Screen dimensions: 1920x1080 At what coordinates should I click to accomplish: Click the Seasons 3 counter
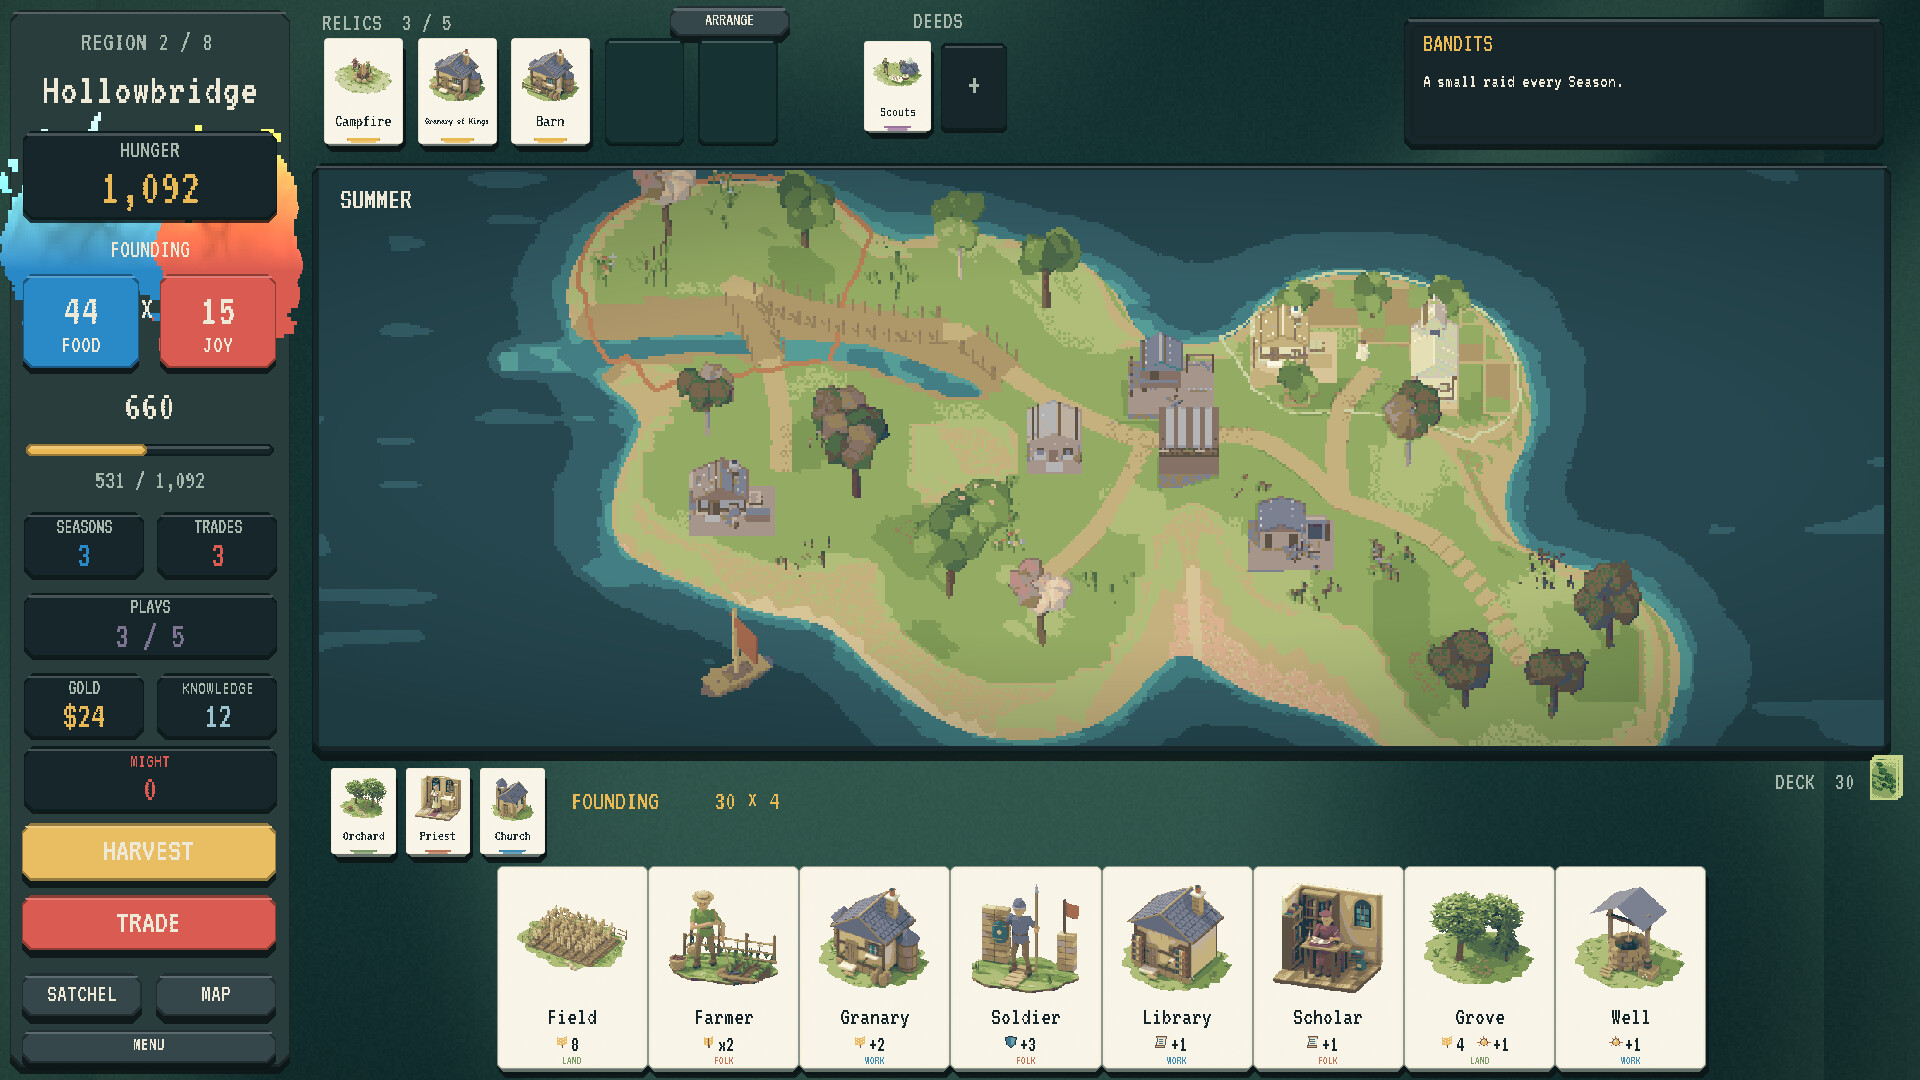pyautogui.click(x=84, y=545)
